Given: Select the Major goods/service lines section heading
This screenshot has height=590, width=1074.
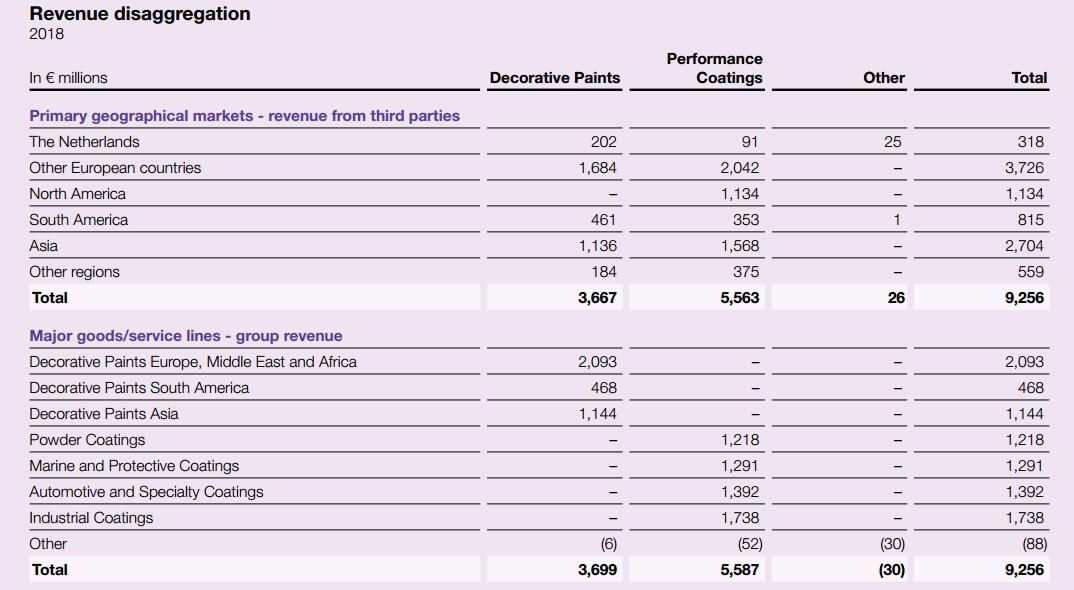Looking at the screenshot, I should pyautogui.click(x=185, y=336).
